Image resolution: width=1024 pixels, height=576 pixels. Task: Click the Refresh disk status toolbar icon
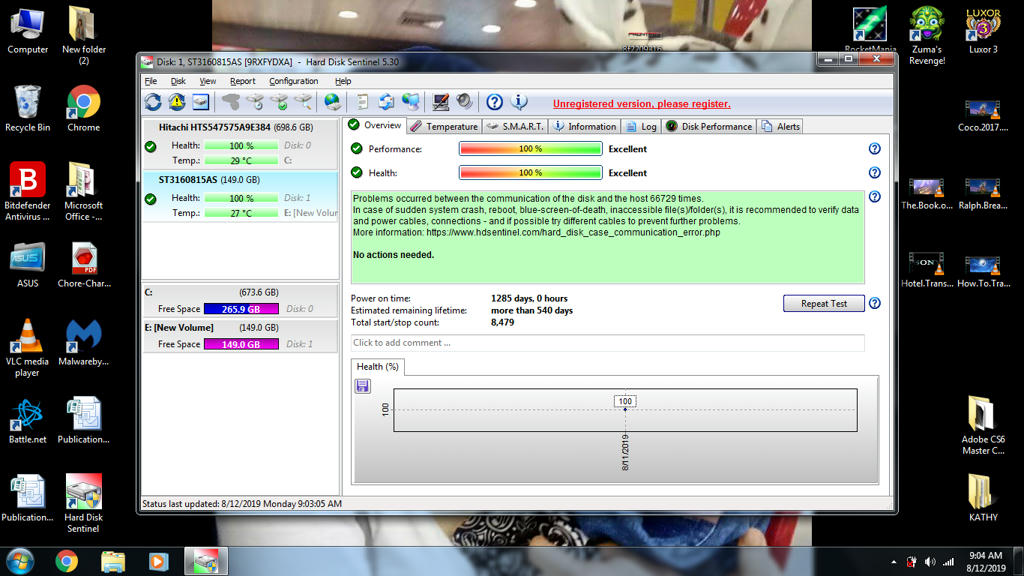tap(153, 102)
